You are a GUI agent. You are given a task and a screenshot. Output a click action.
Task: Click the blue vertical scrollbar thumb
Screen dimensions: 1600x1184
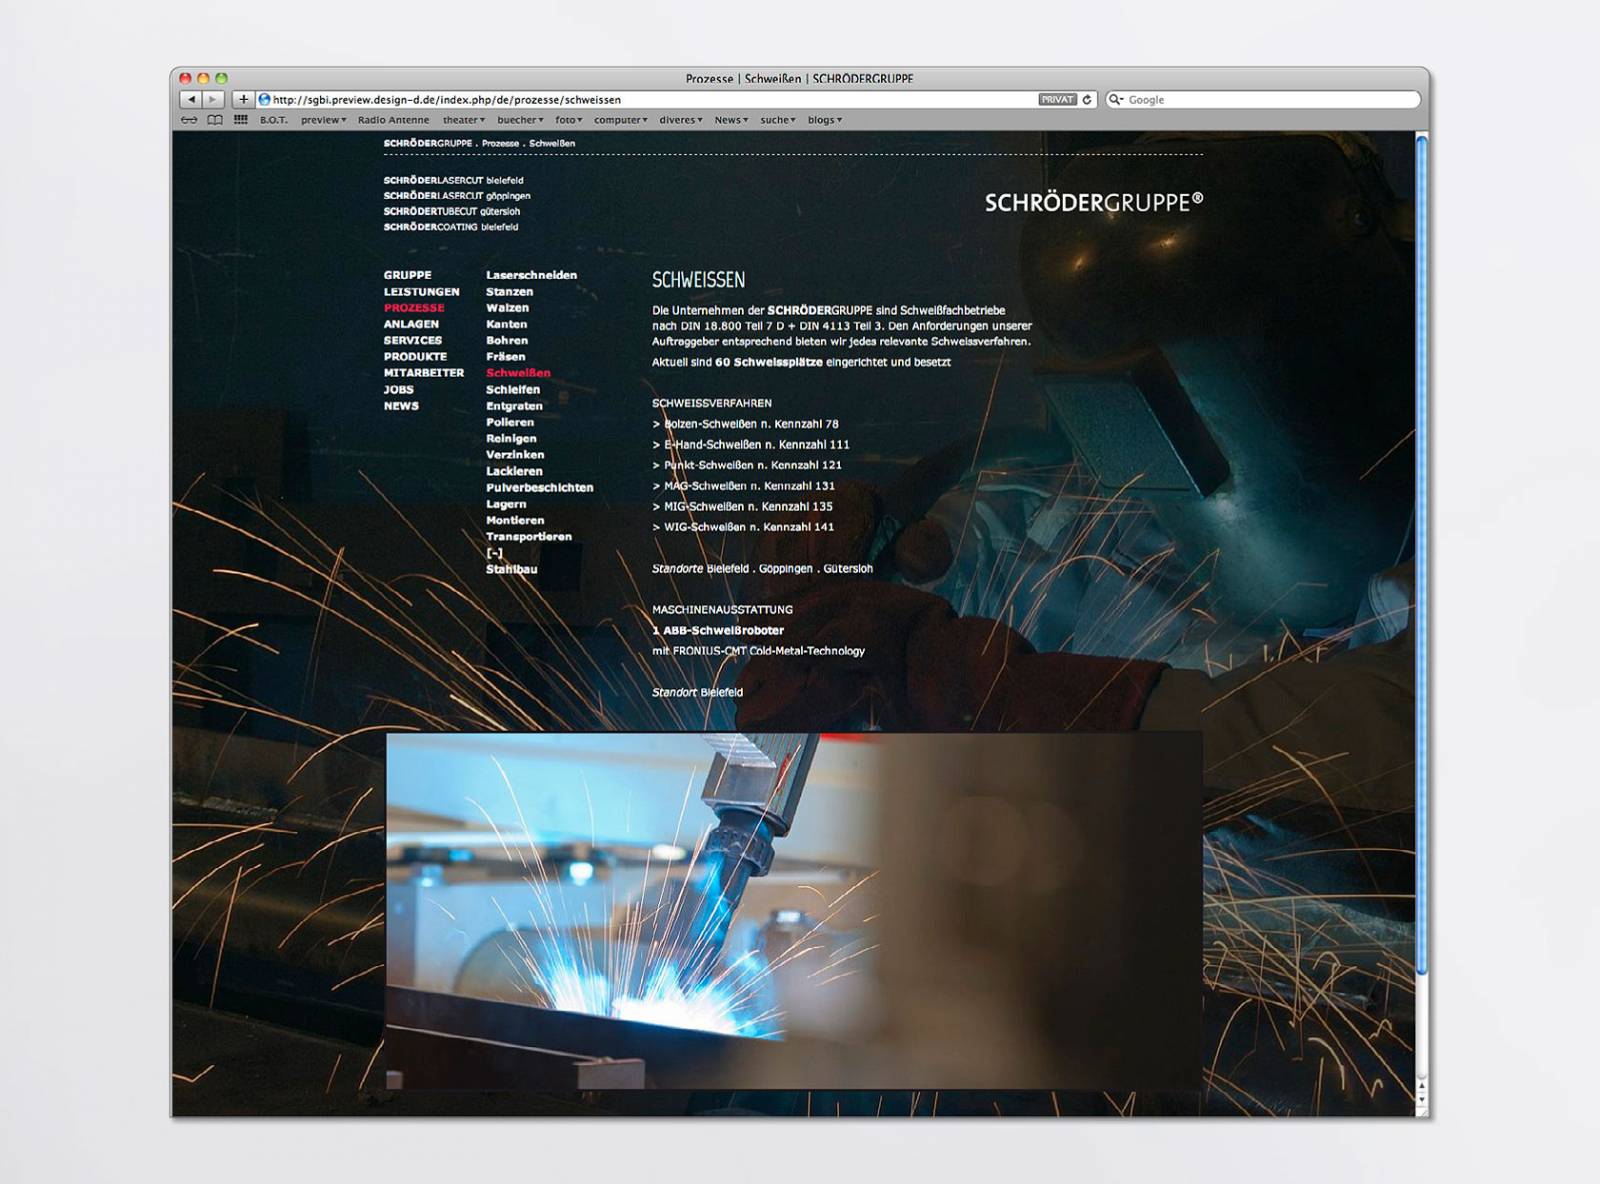(1421, 555)
